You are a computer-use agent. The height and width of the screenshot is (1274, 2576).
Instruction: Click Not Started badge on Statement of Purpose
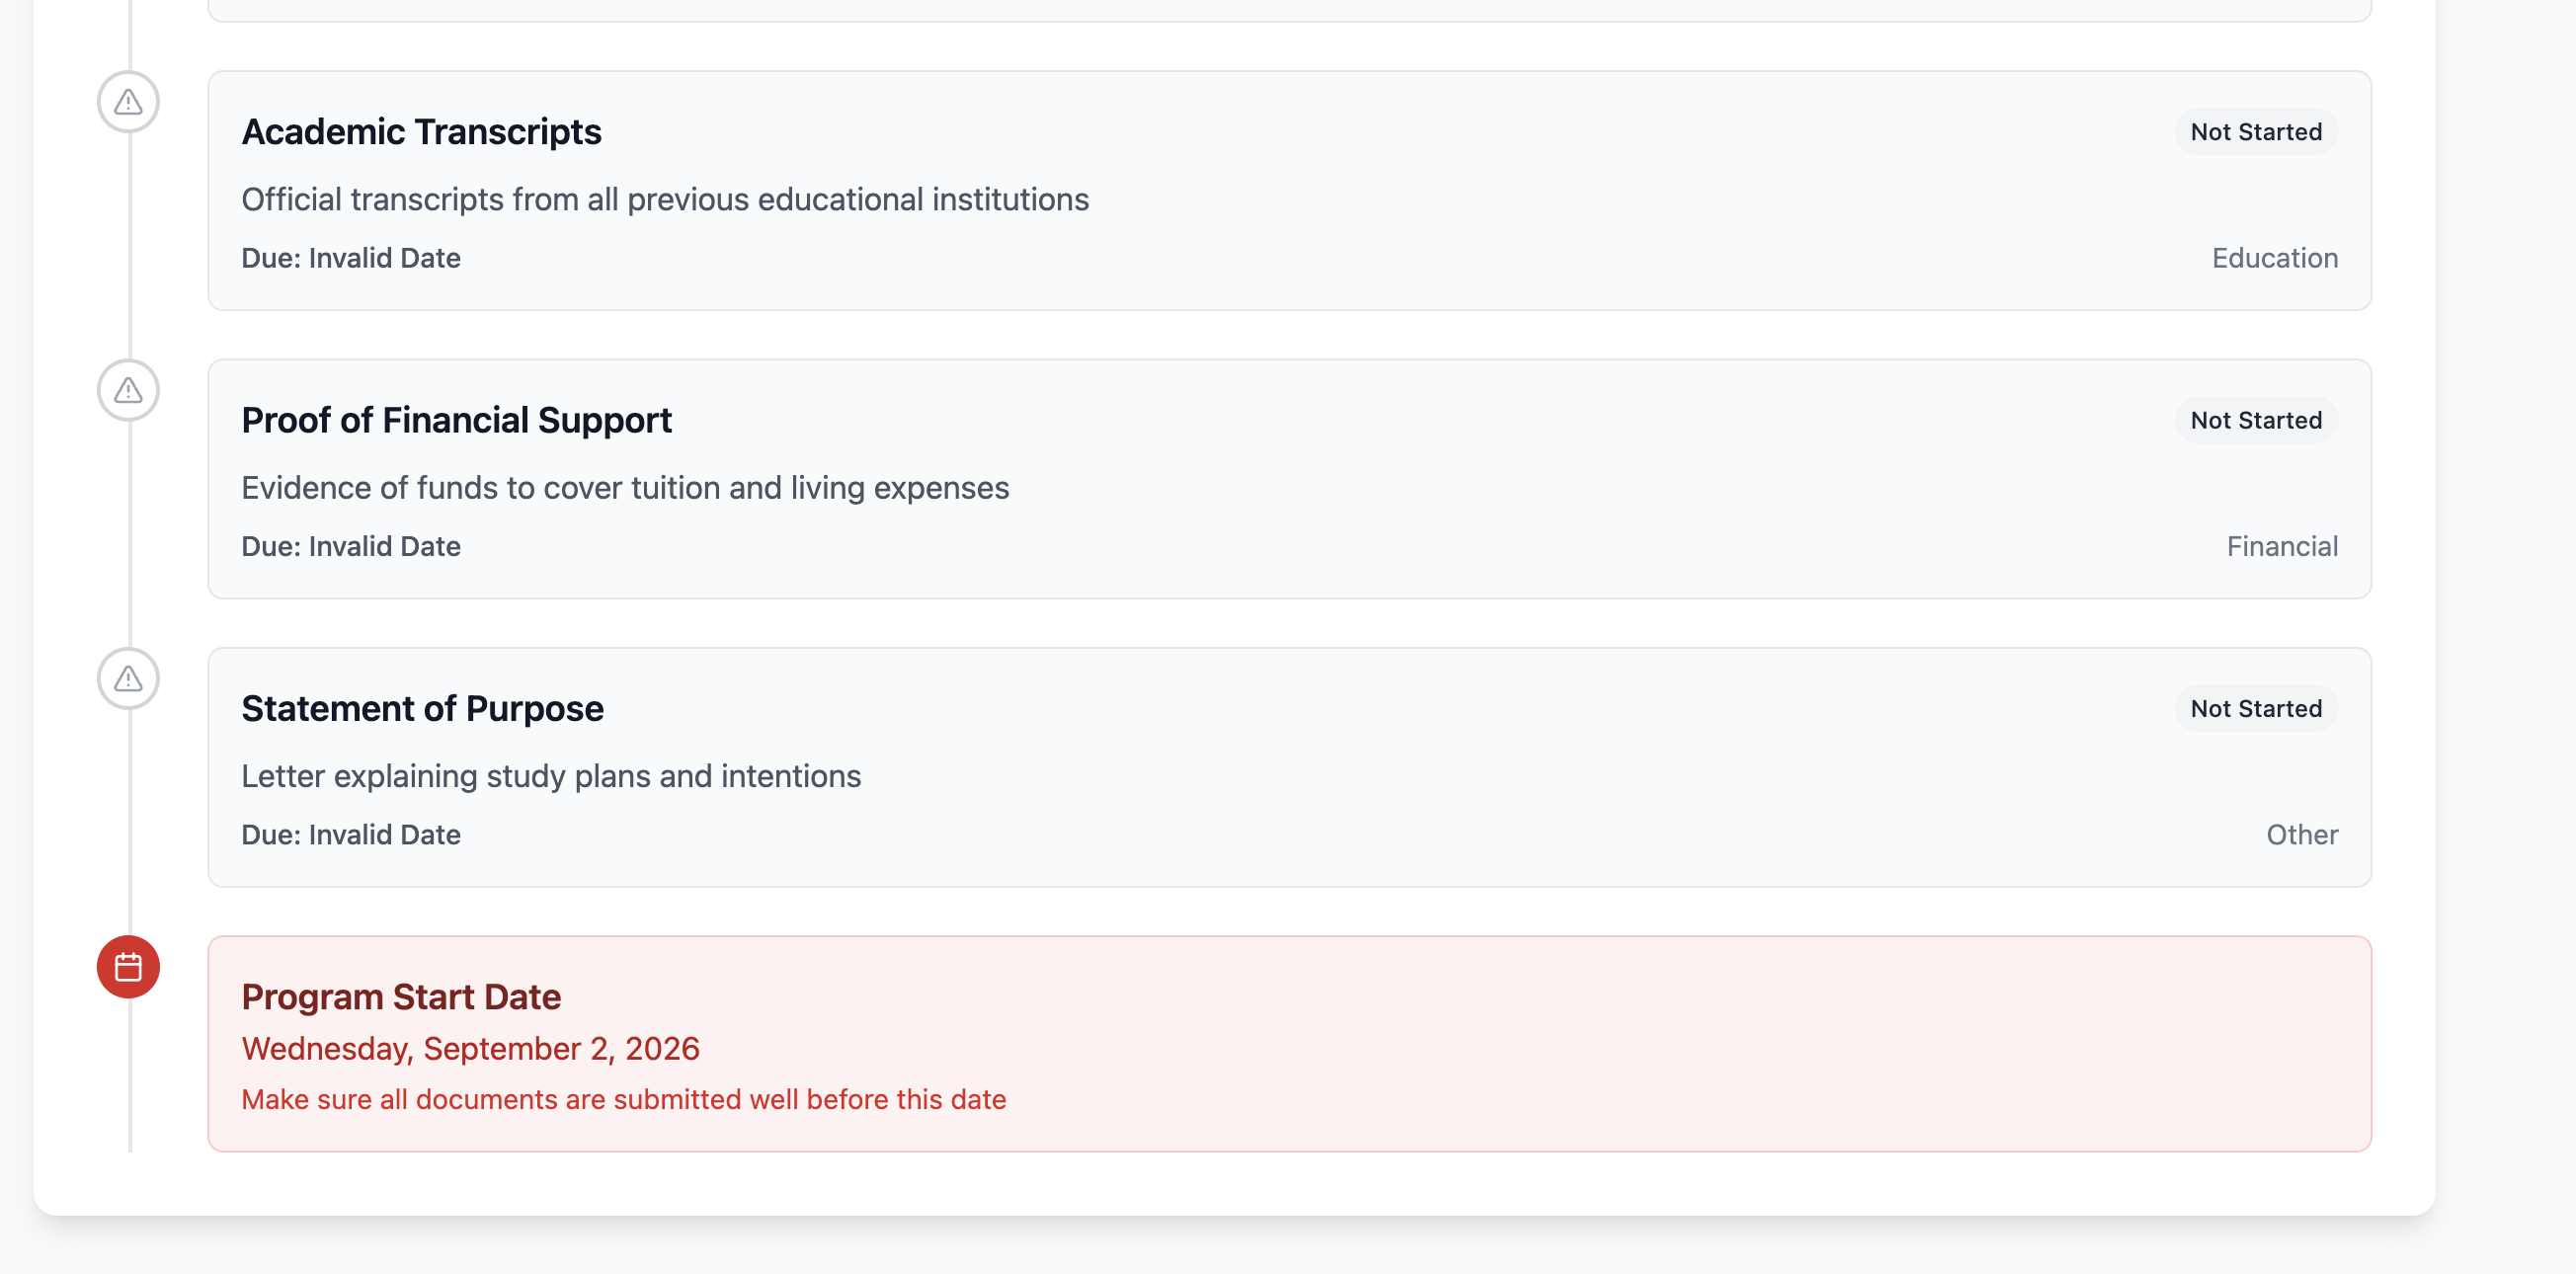[x=2256, y=708]
